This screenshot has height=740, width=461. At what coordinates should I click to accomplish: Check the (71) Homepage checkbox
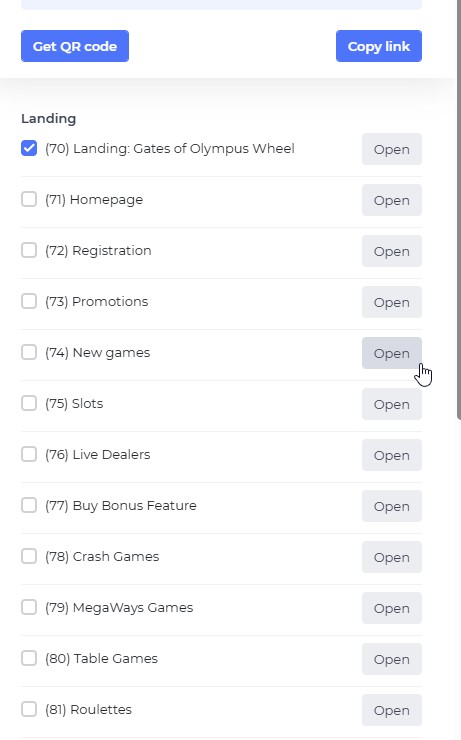pos(29,199)
